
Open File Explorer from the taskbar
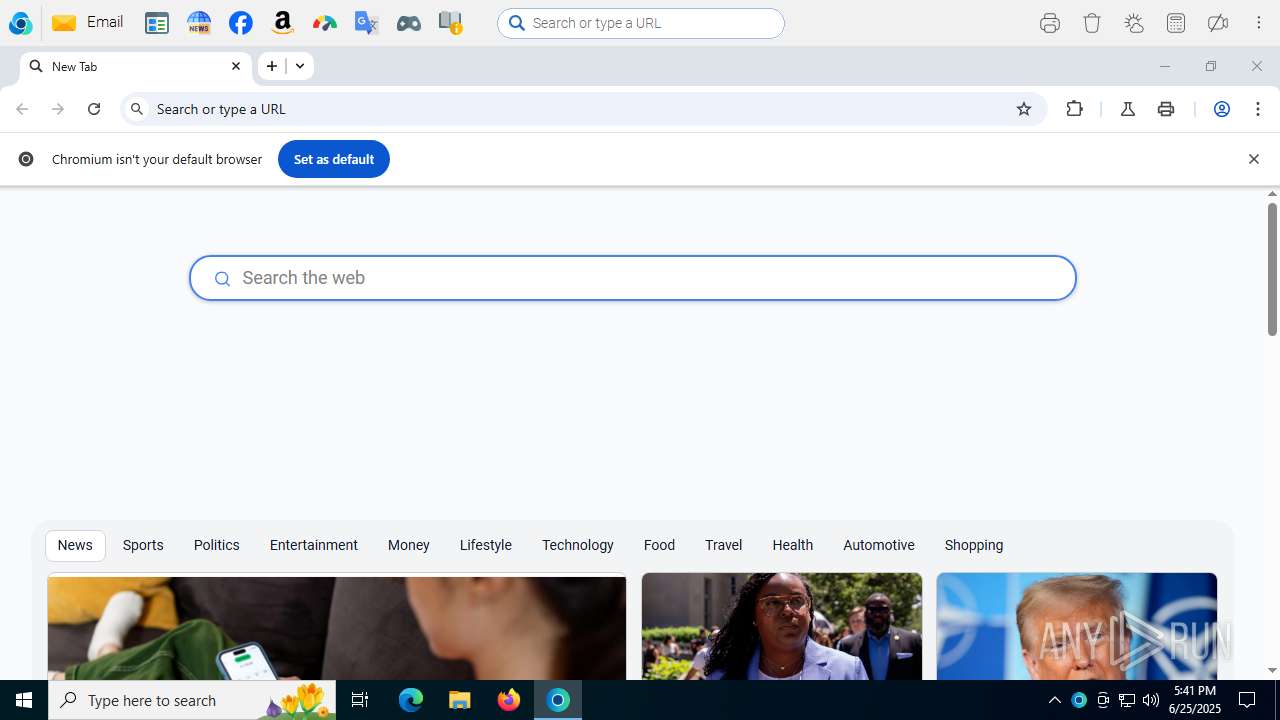tap(459, 700)
